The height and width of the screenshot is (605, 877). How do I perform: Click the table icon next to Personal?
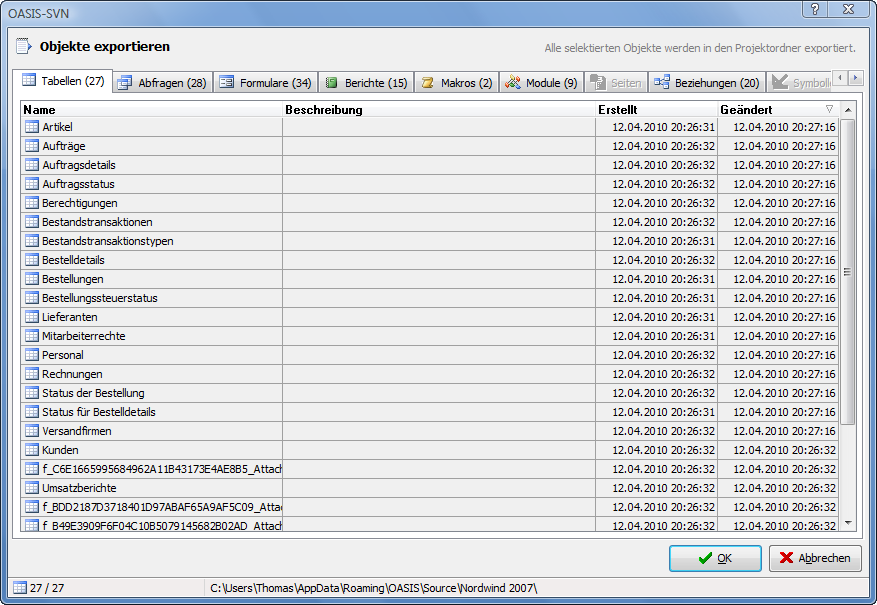tap(31, 355)
